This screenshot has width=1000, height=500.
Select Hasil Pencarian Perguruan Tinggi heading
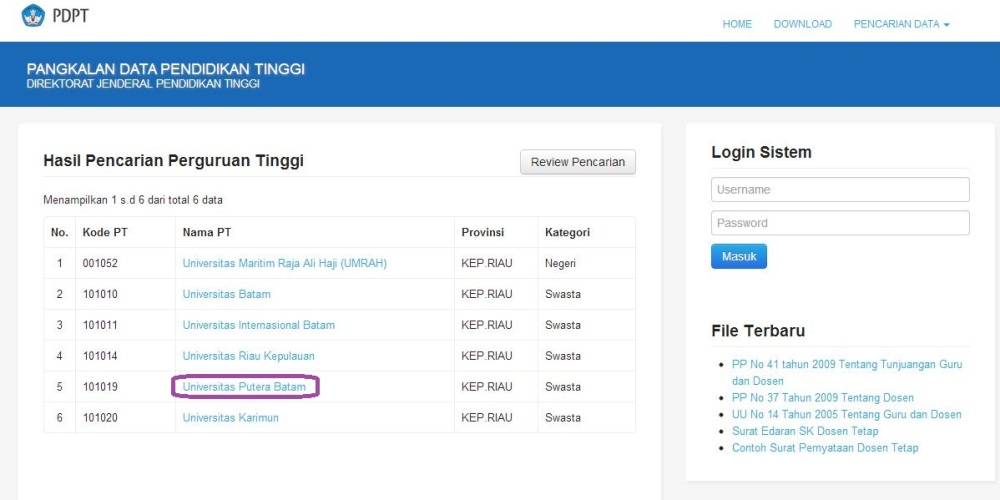[x=173, y=161]
